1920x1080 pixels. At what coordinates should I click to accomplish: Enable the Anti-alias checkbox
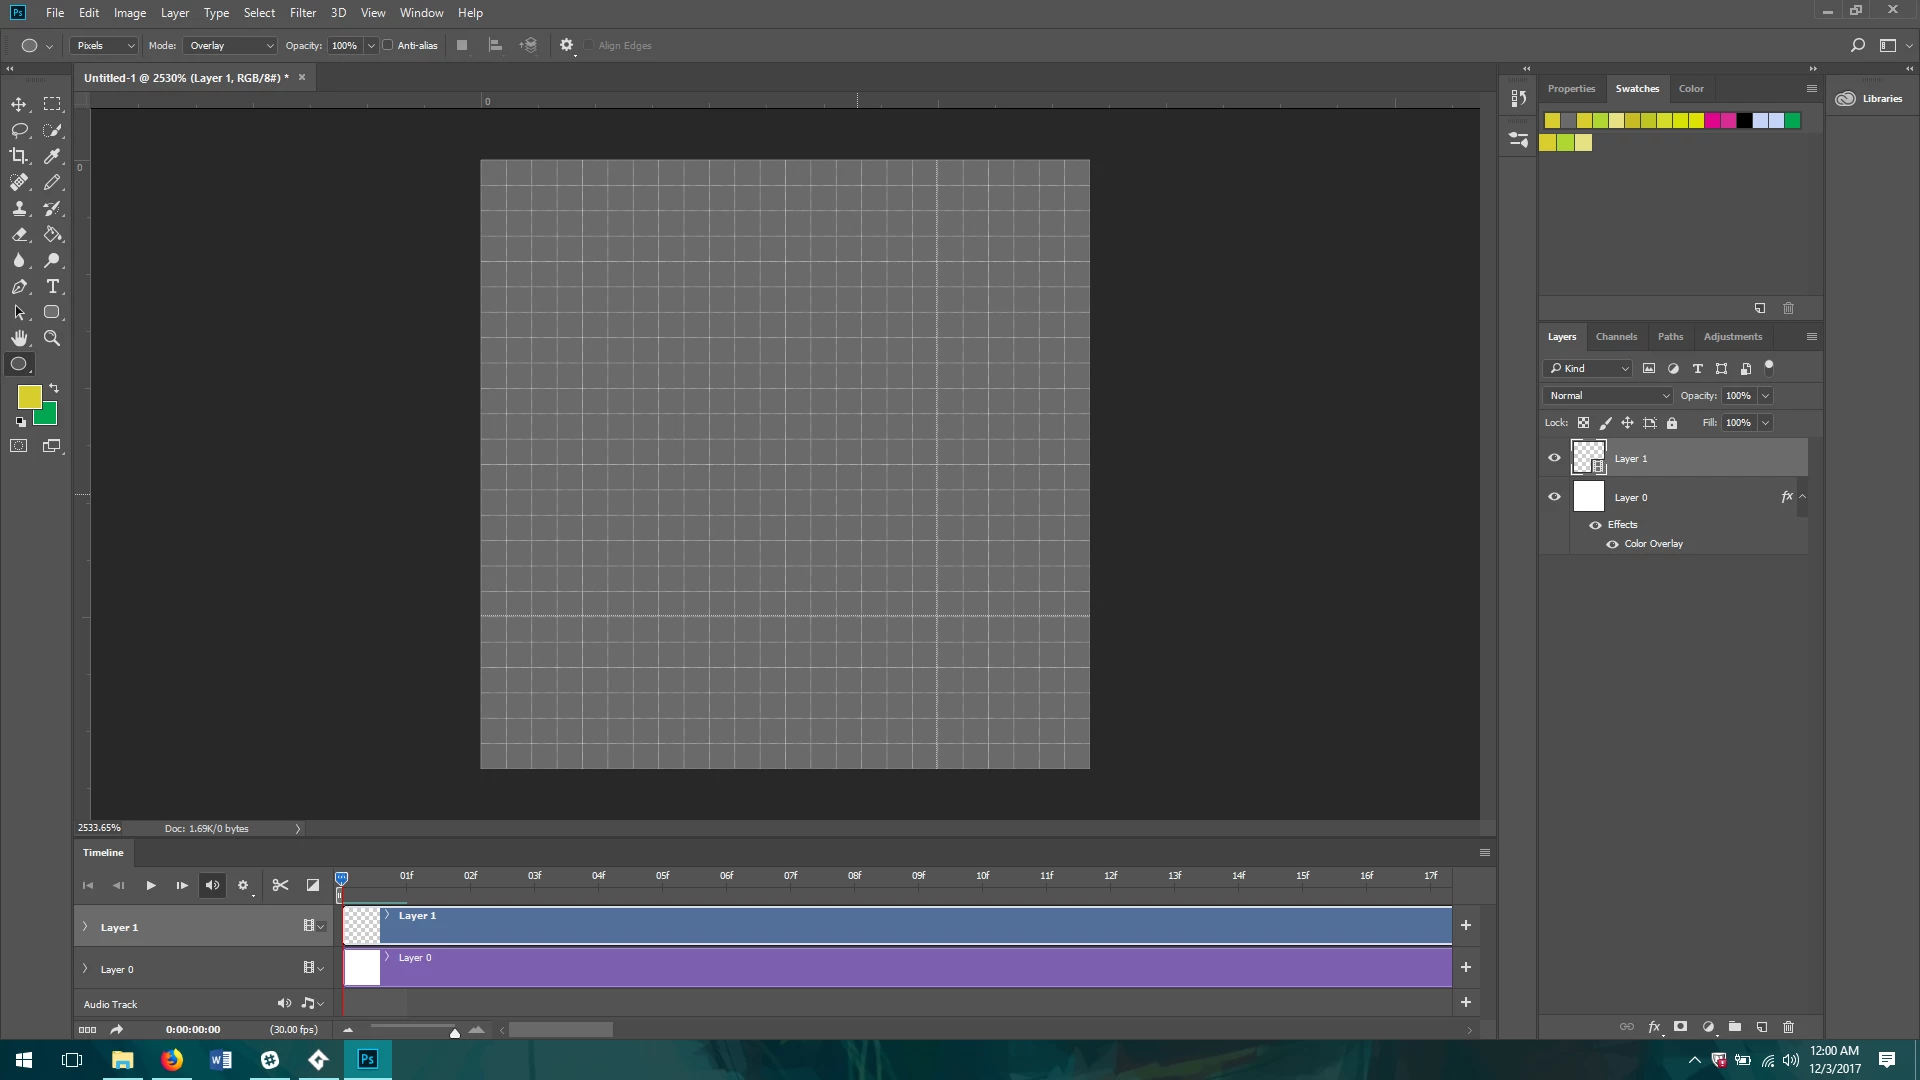[x=388, y=45]
